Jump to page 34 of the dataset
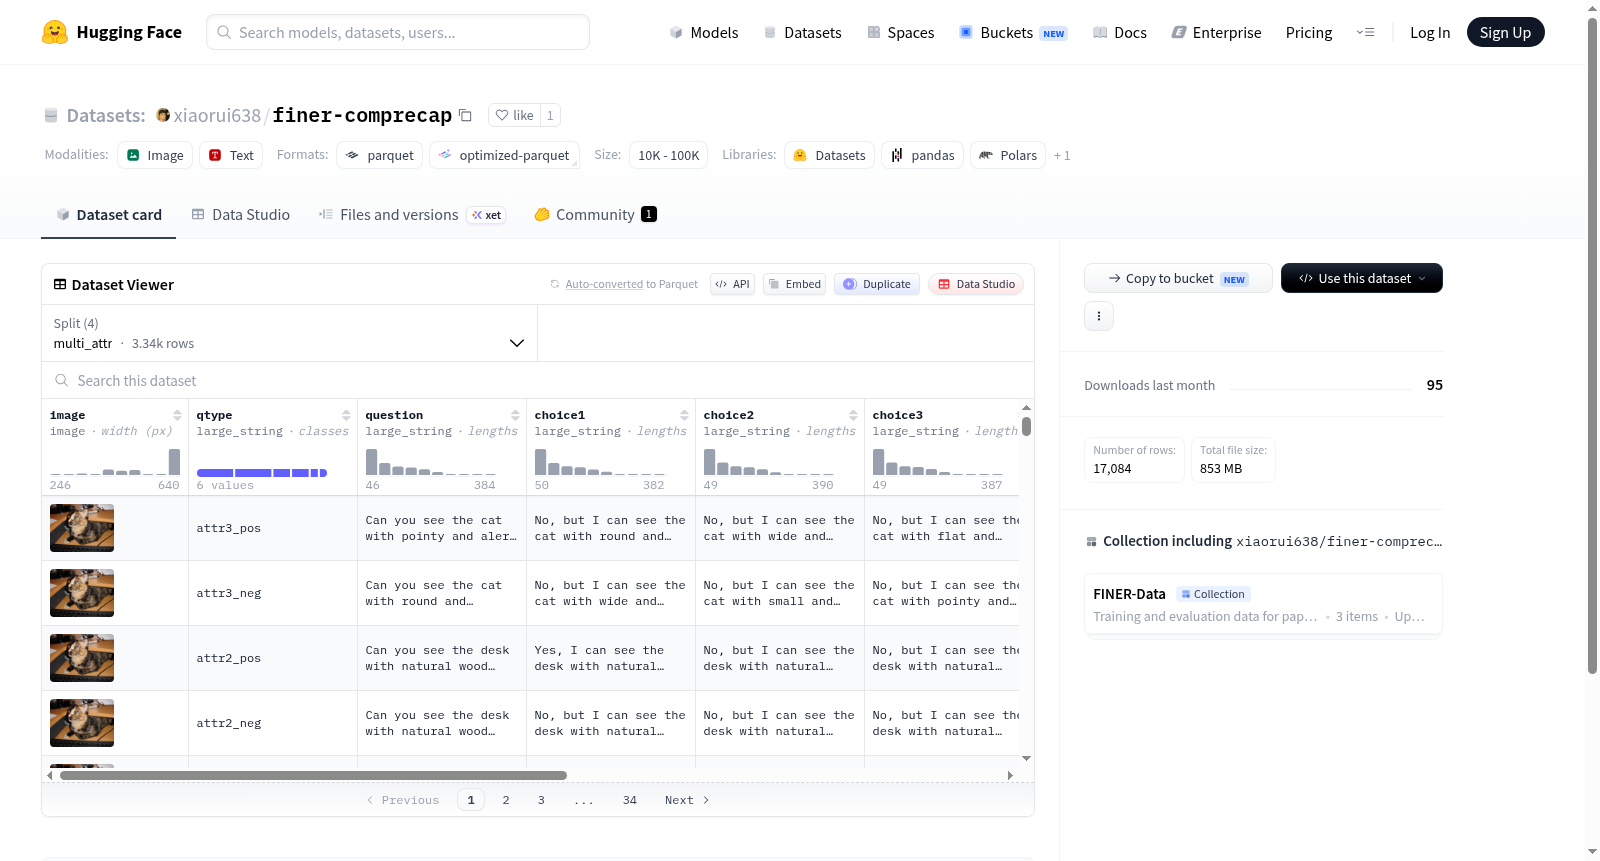This screenshot has width=1600, height=861. point(630,800)
